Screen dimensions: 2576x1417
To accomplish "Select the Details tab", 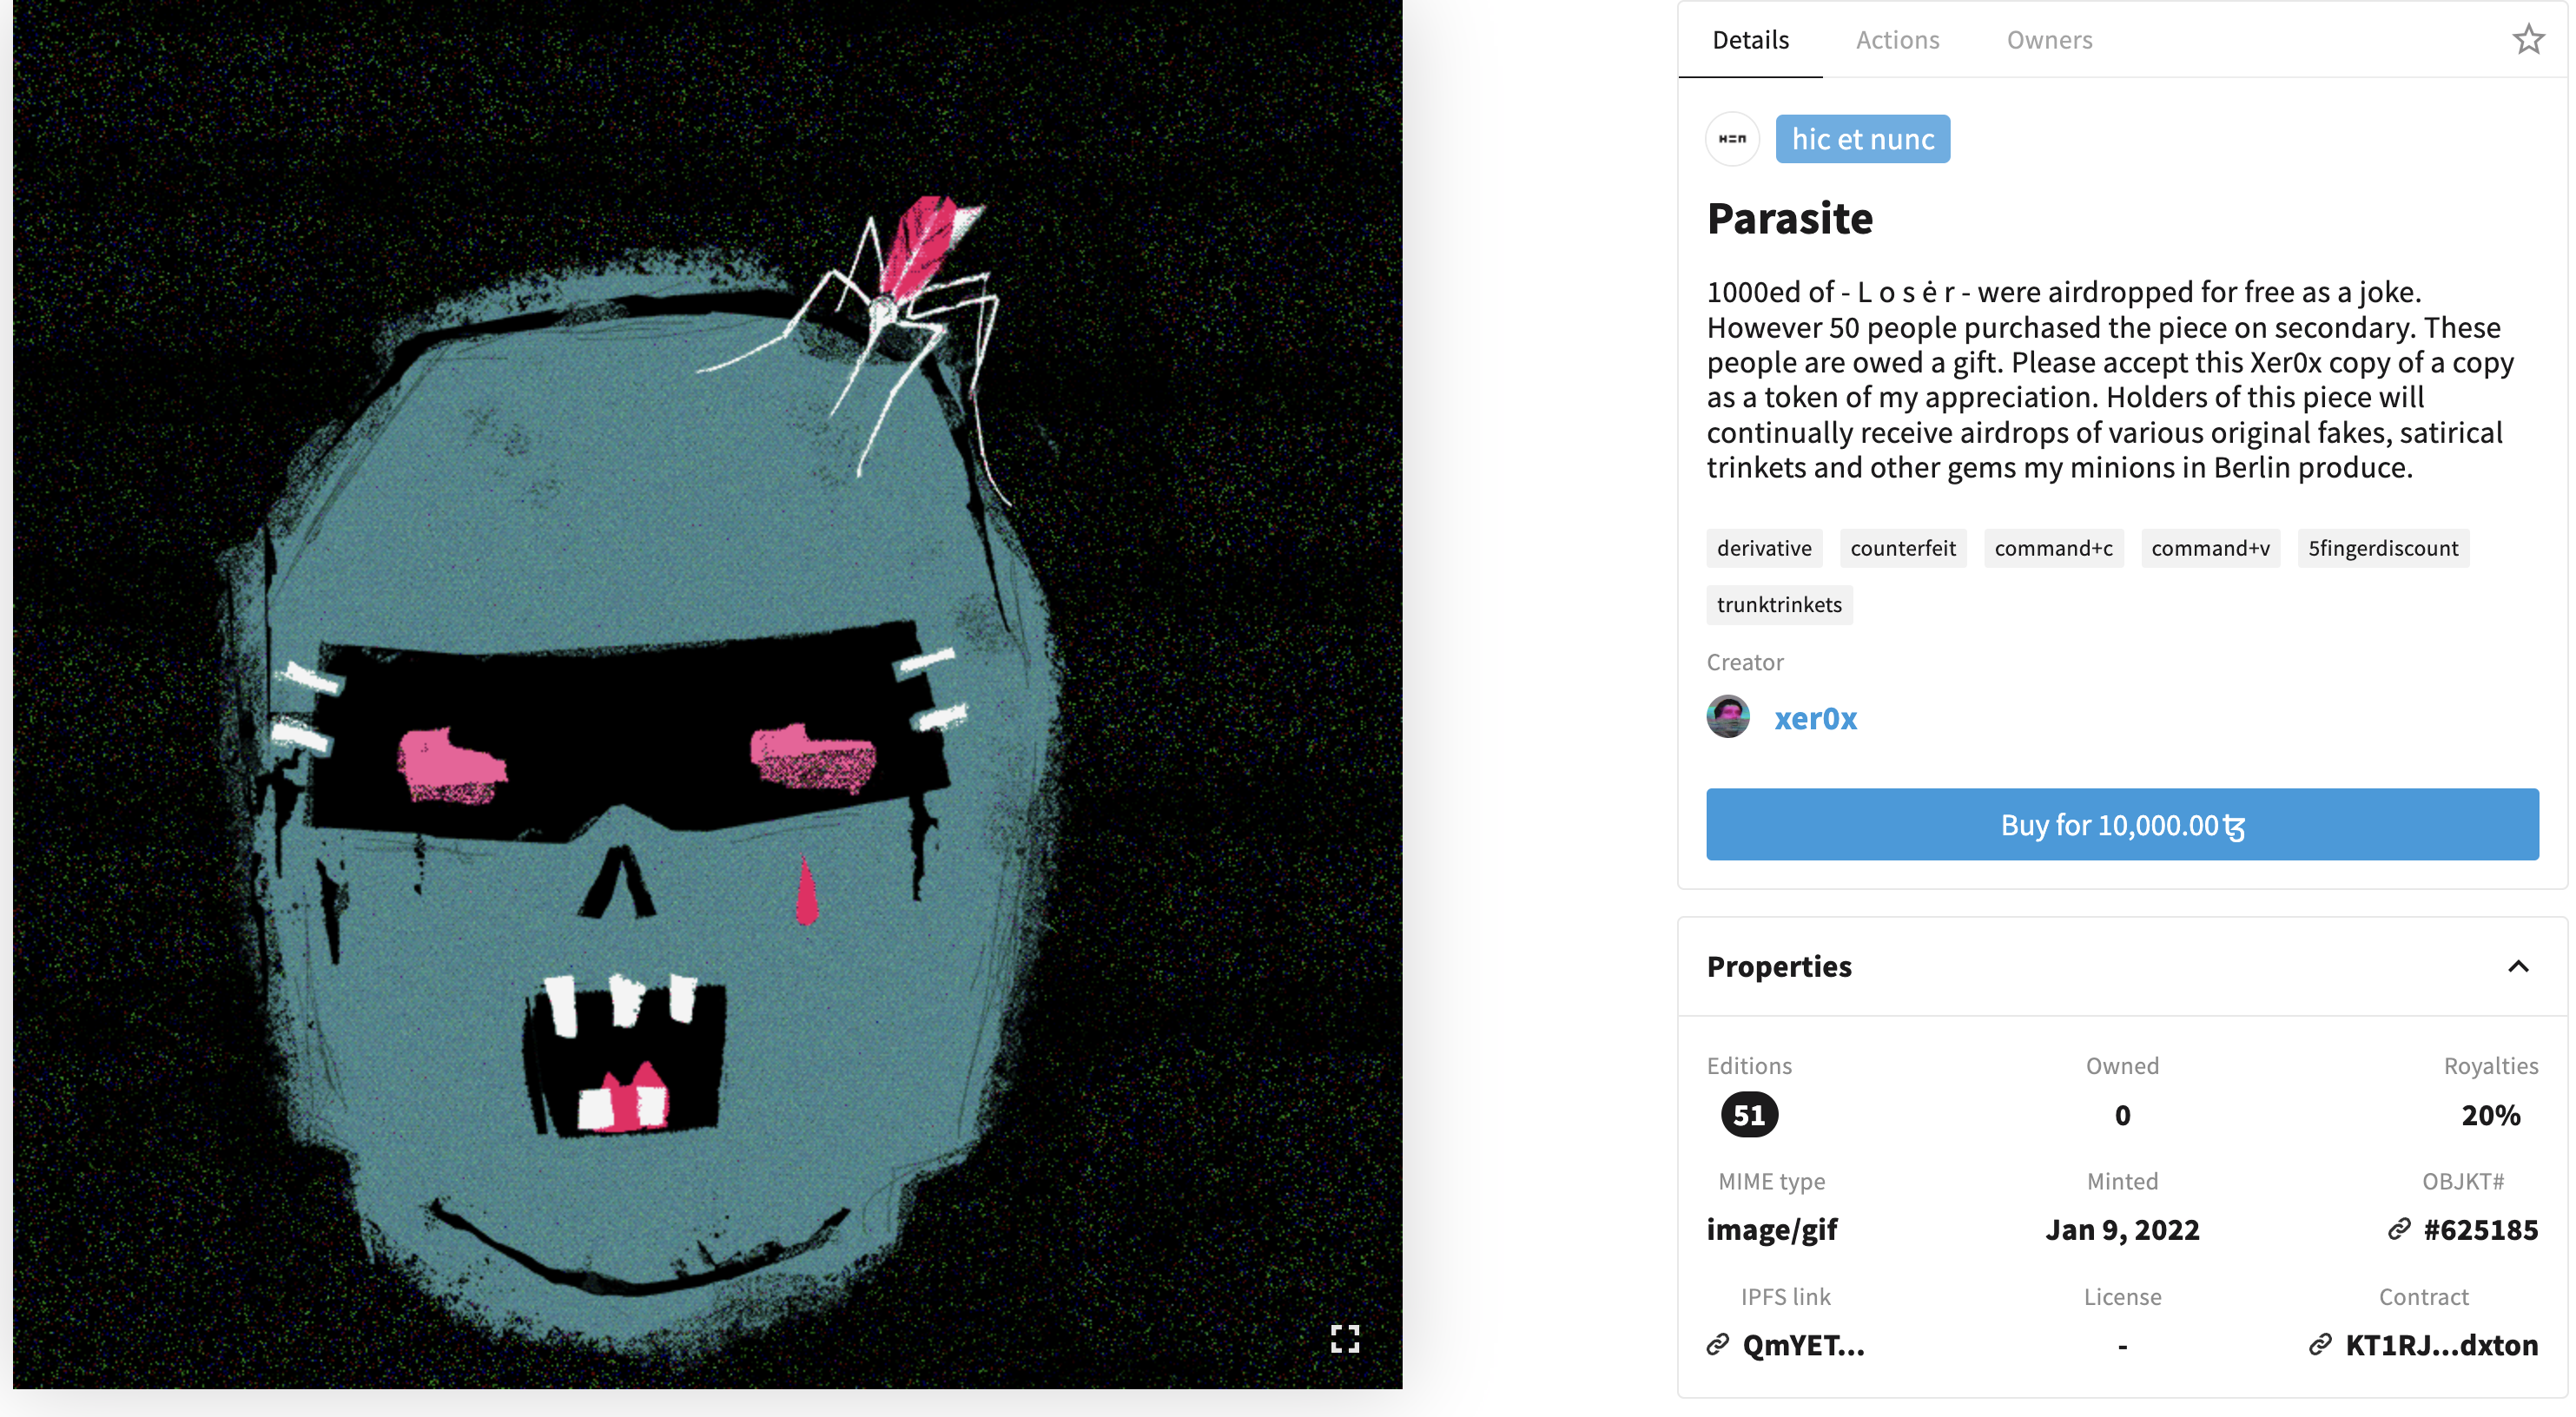I will [x=1750, y=40].
